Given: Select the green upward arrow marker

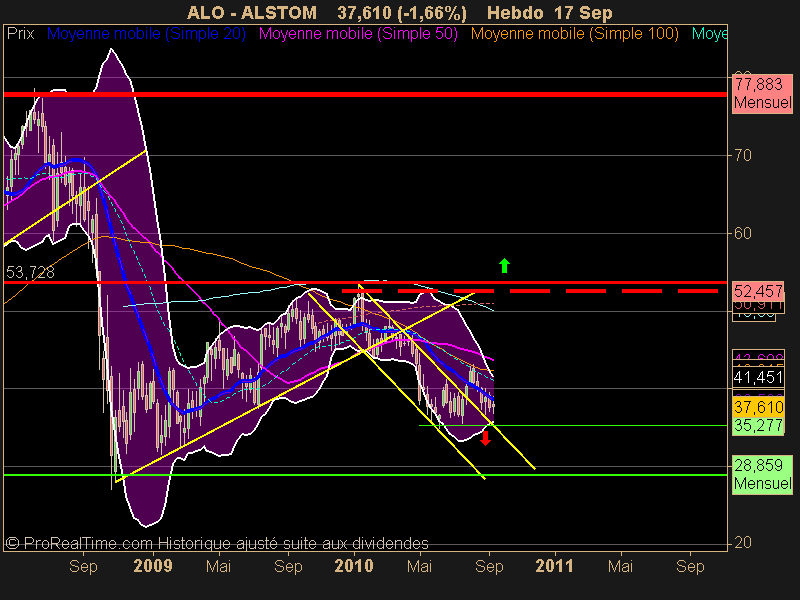Looking at the screenshot, I should pyautogui.click(x=504, y=265).
